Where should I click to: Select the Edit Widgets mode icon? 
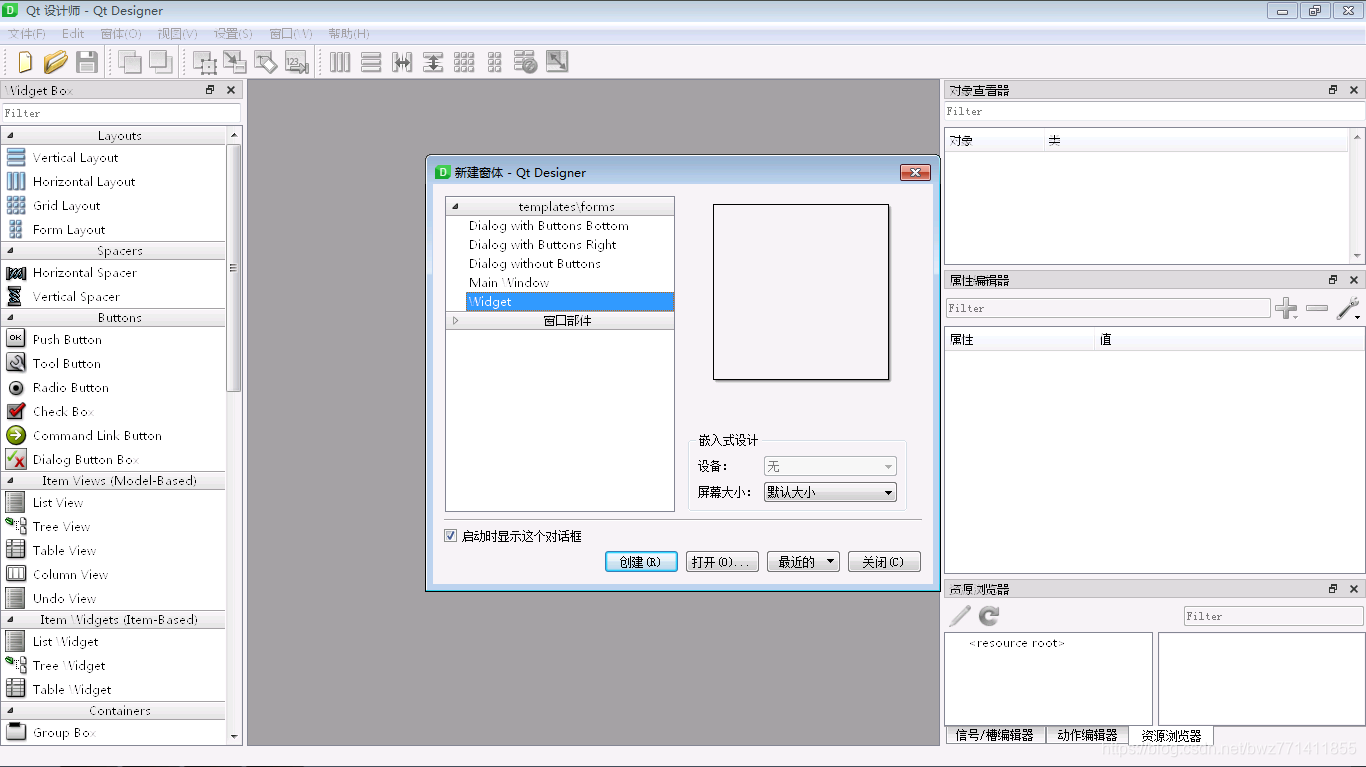205,62
